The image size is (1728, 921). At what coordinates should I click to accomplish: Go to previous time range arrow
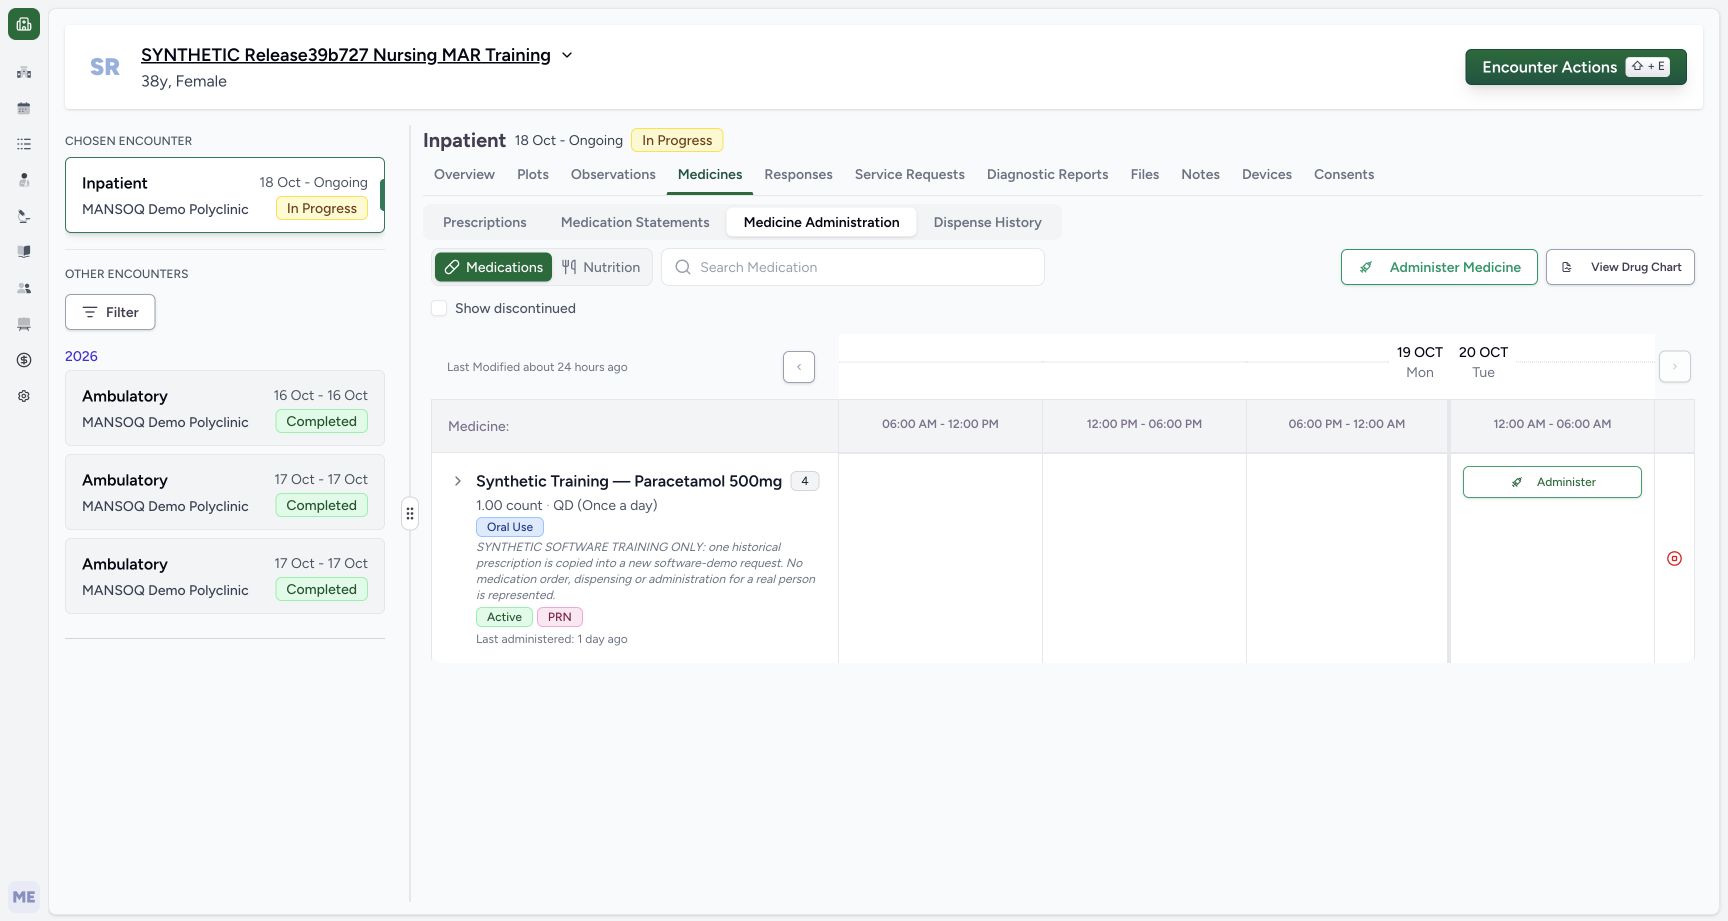(799, 367)
